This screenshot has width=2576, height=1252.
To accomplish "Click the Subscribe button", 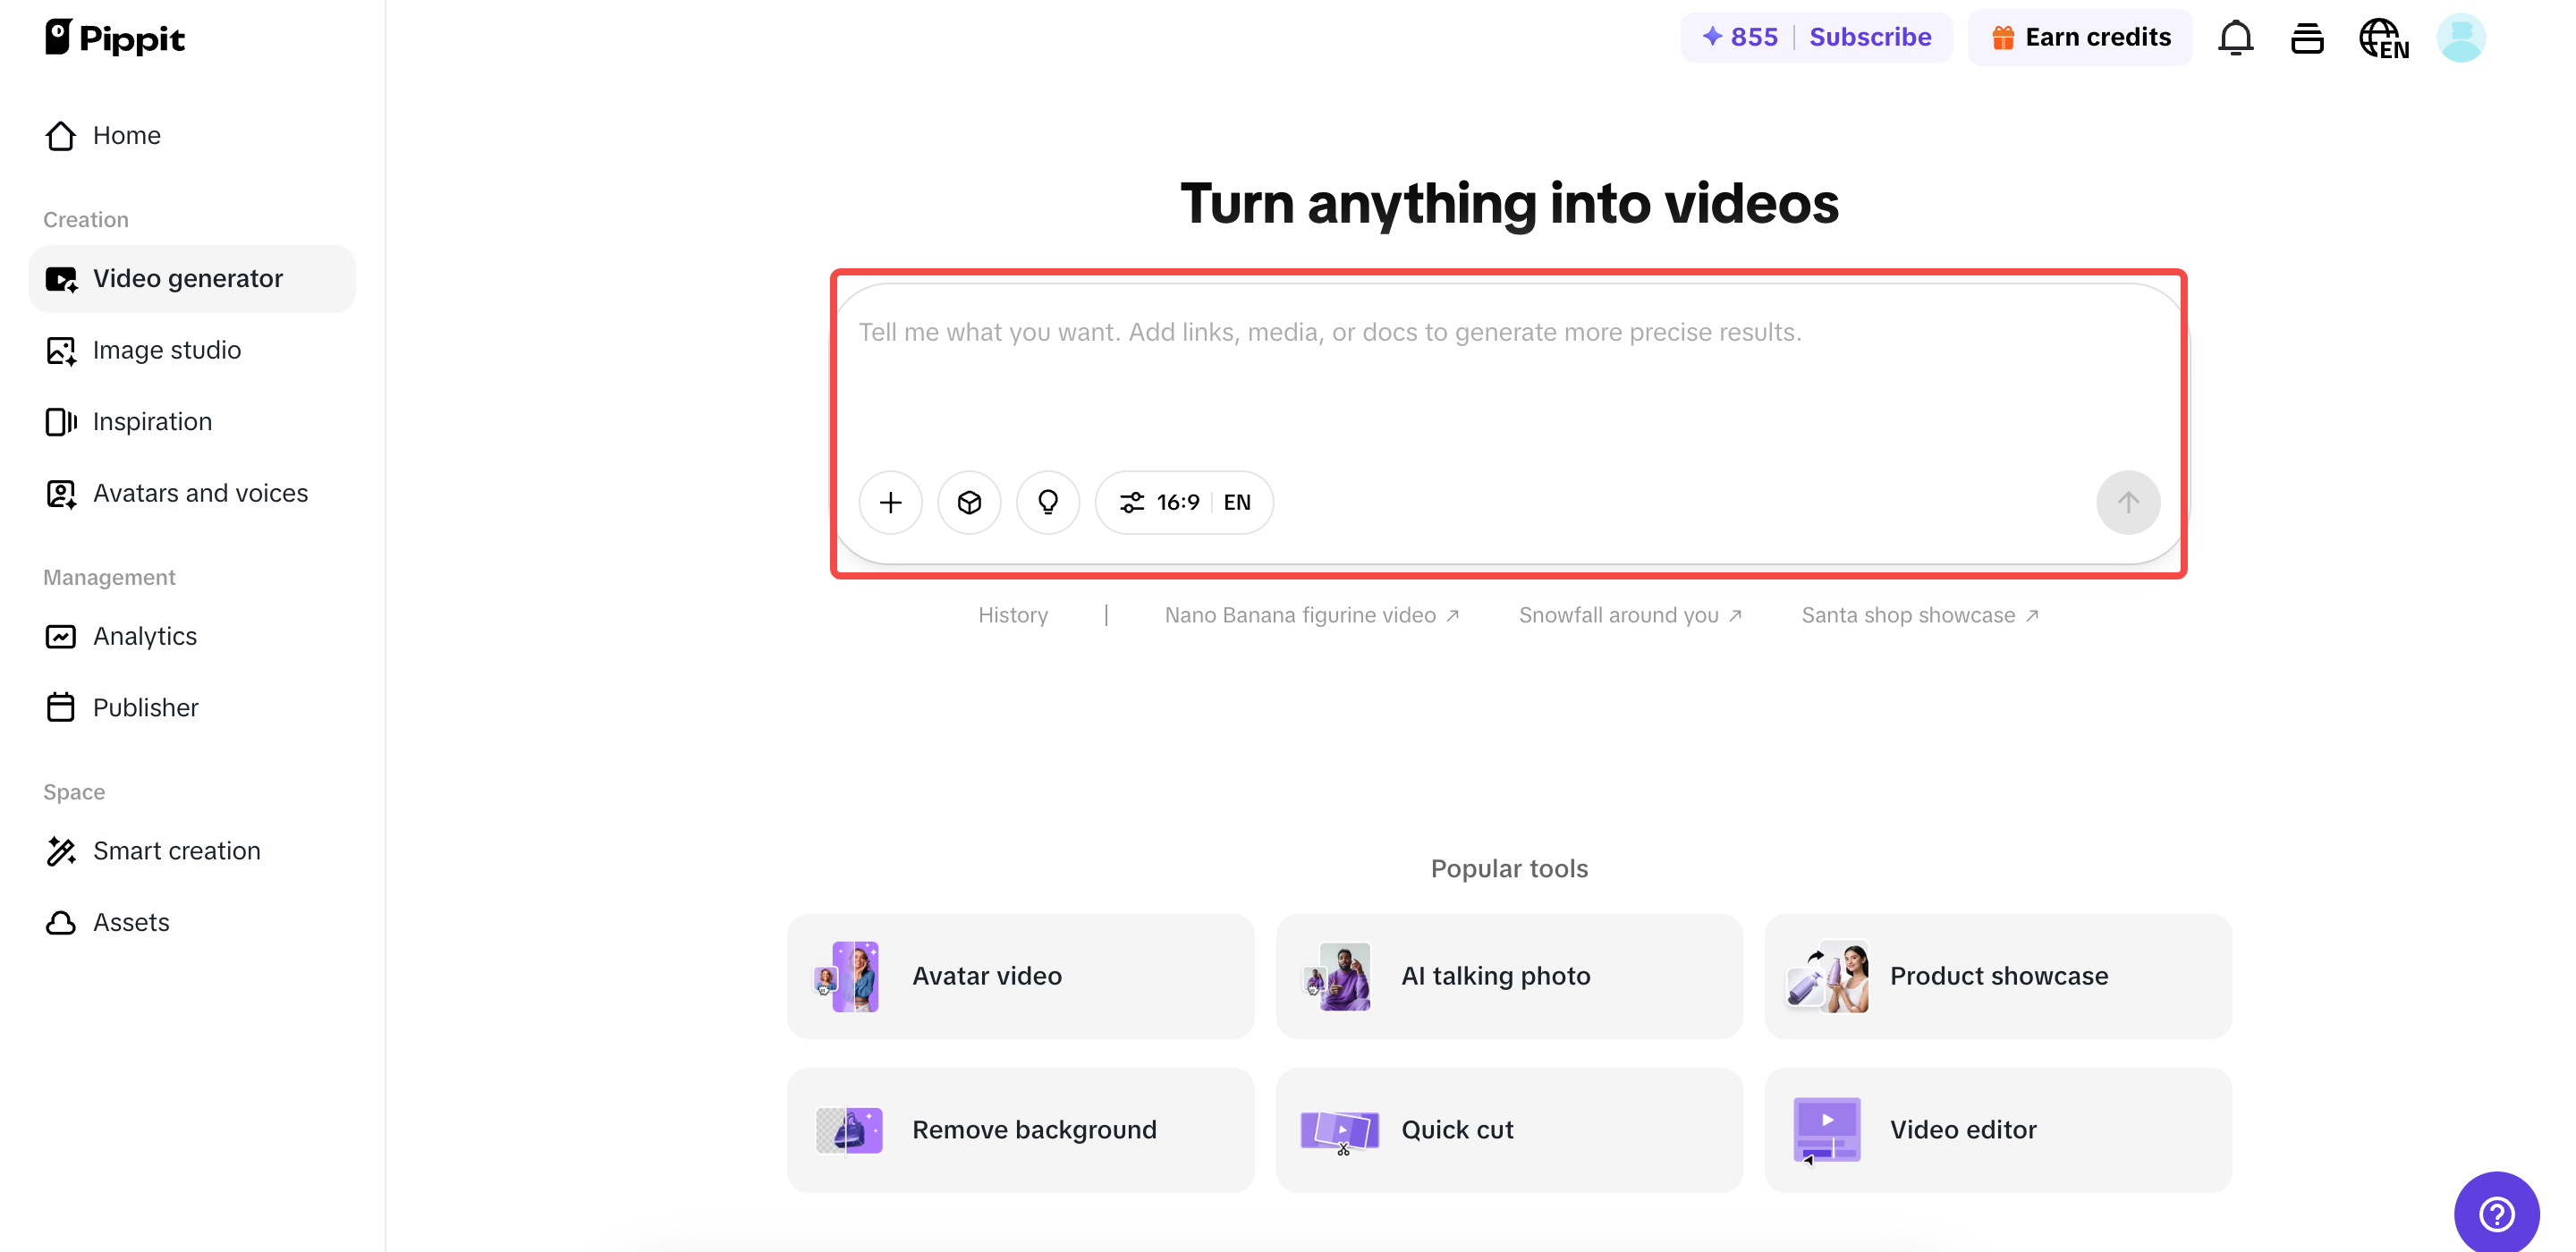I will pyautogui.click(x=1870, y=37).
